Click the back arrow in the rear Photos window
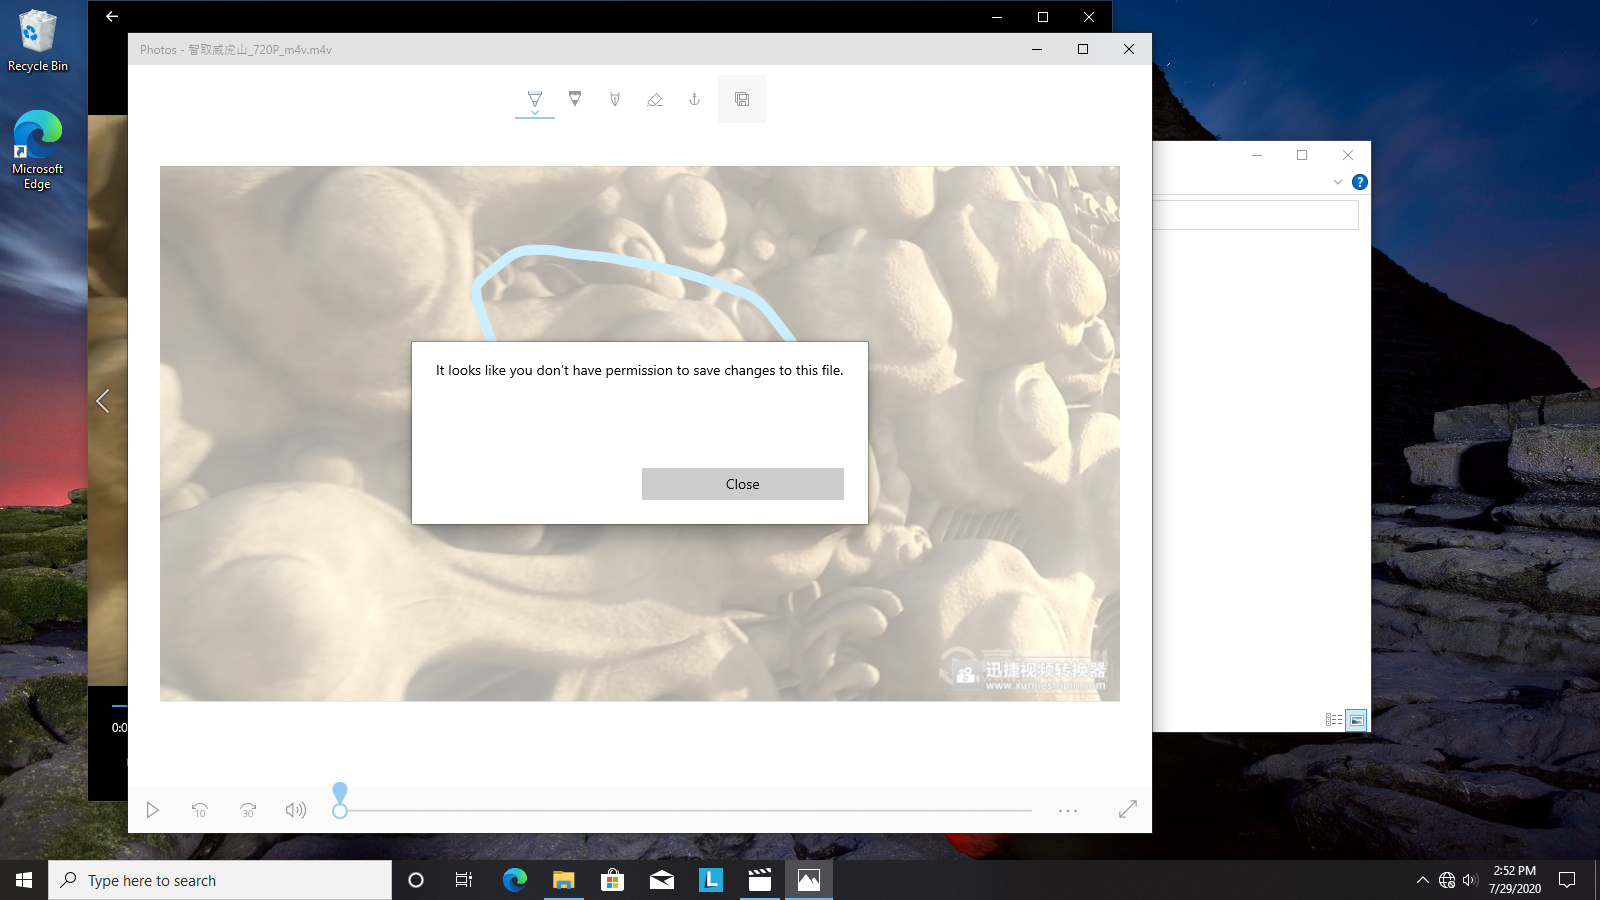1600x900 pixels. (x=112, y=16)
